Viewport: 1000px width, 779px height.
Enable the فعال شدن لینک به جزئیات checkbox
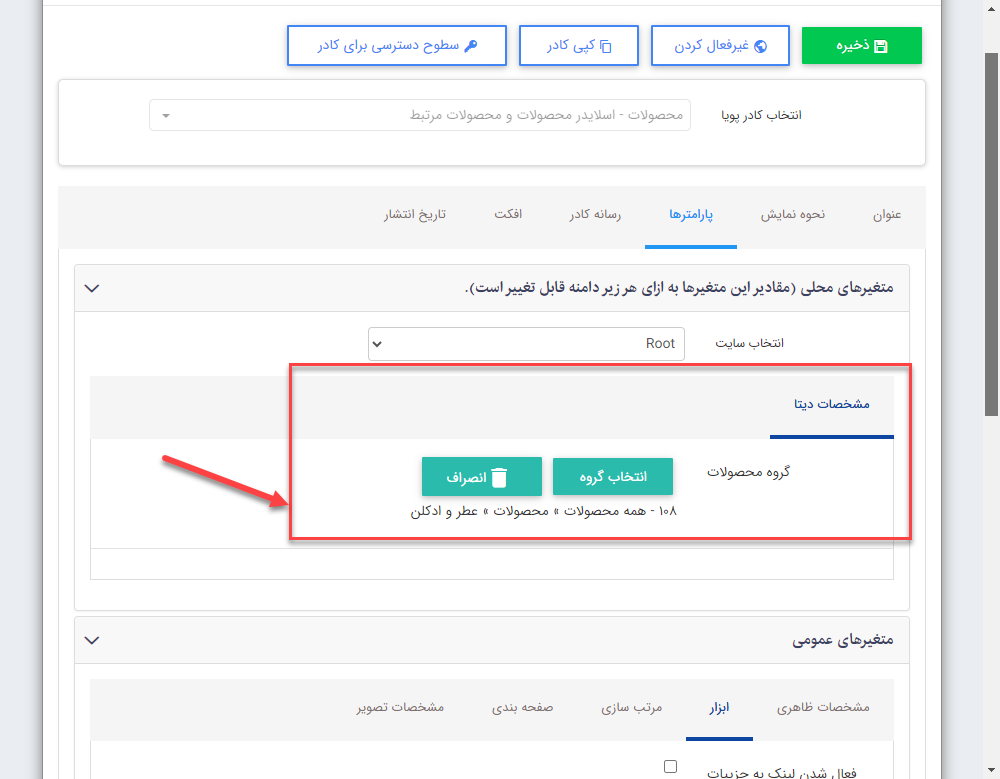click(670, 765)
